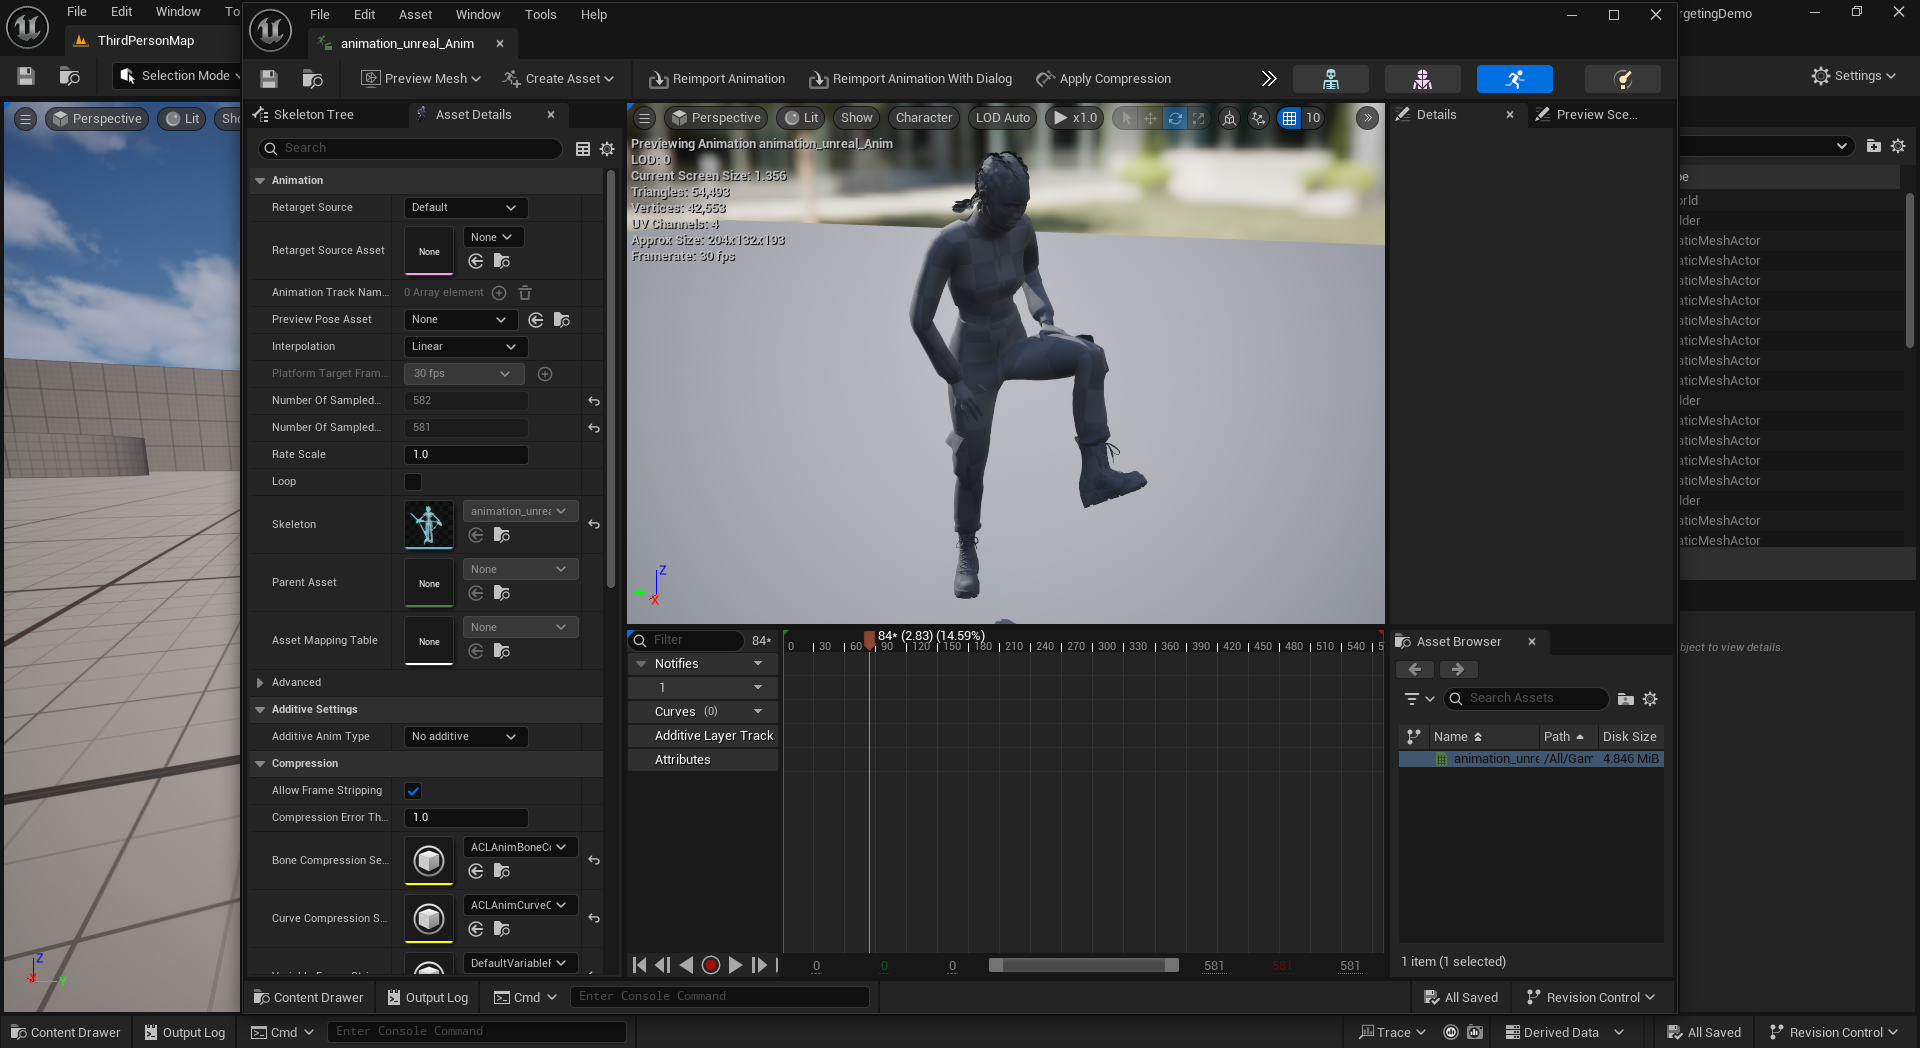This screenshot has height=1048, width=1920.
Task: Reset Bone Compression Settings to default
Action: pos(594,860)
